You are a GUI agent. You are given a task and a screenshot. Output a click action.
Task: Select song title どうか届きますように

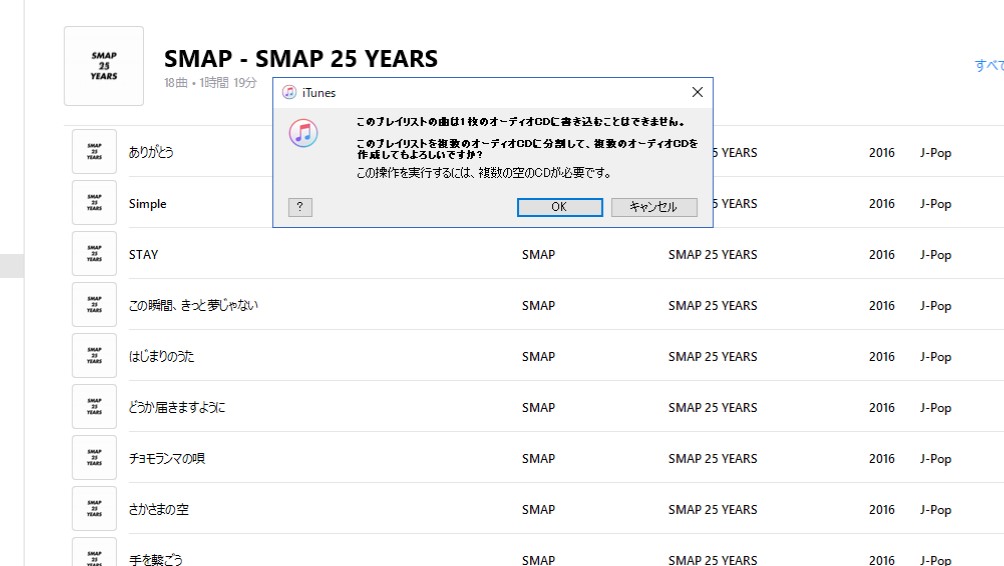pos(177,408)
